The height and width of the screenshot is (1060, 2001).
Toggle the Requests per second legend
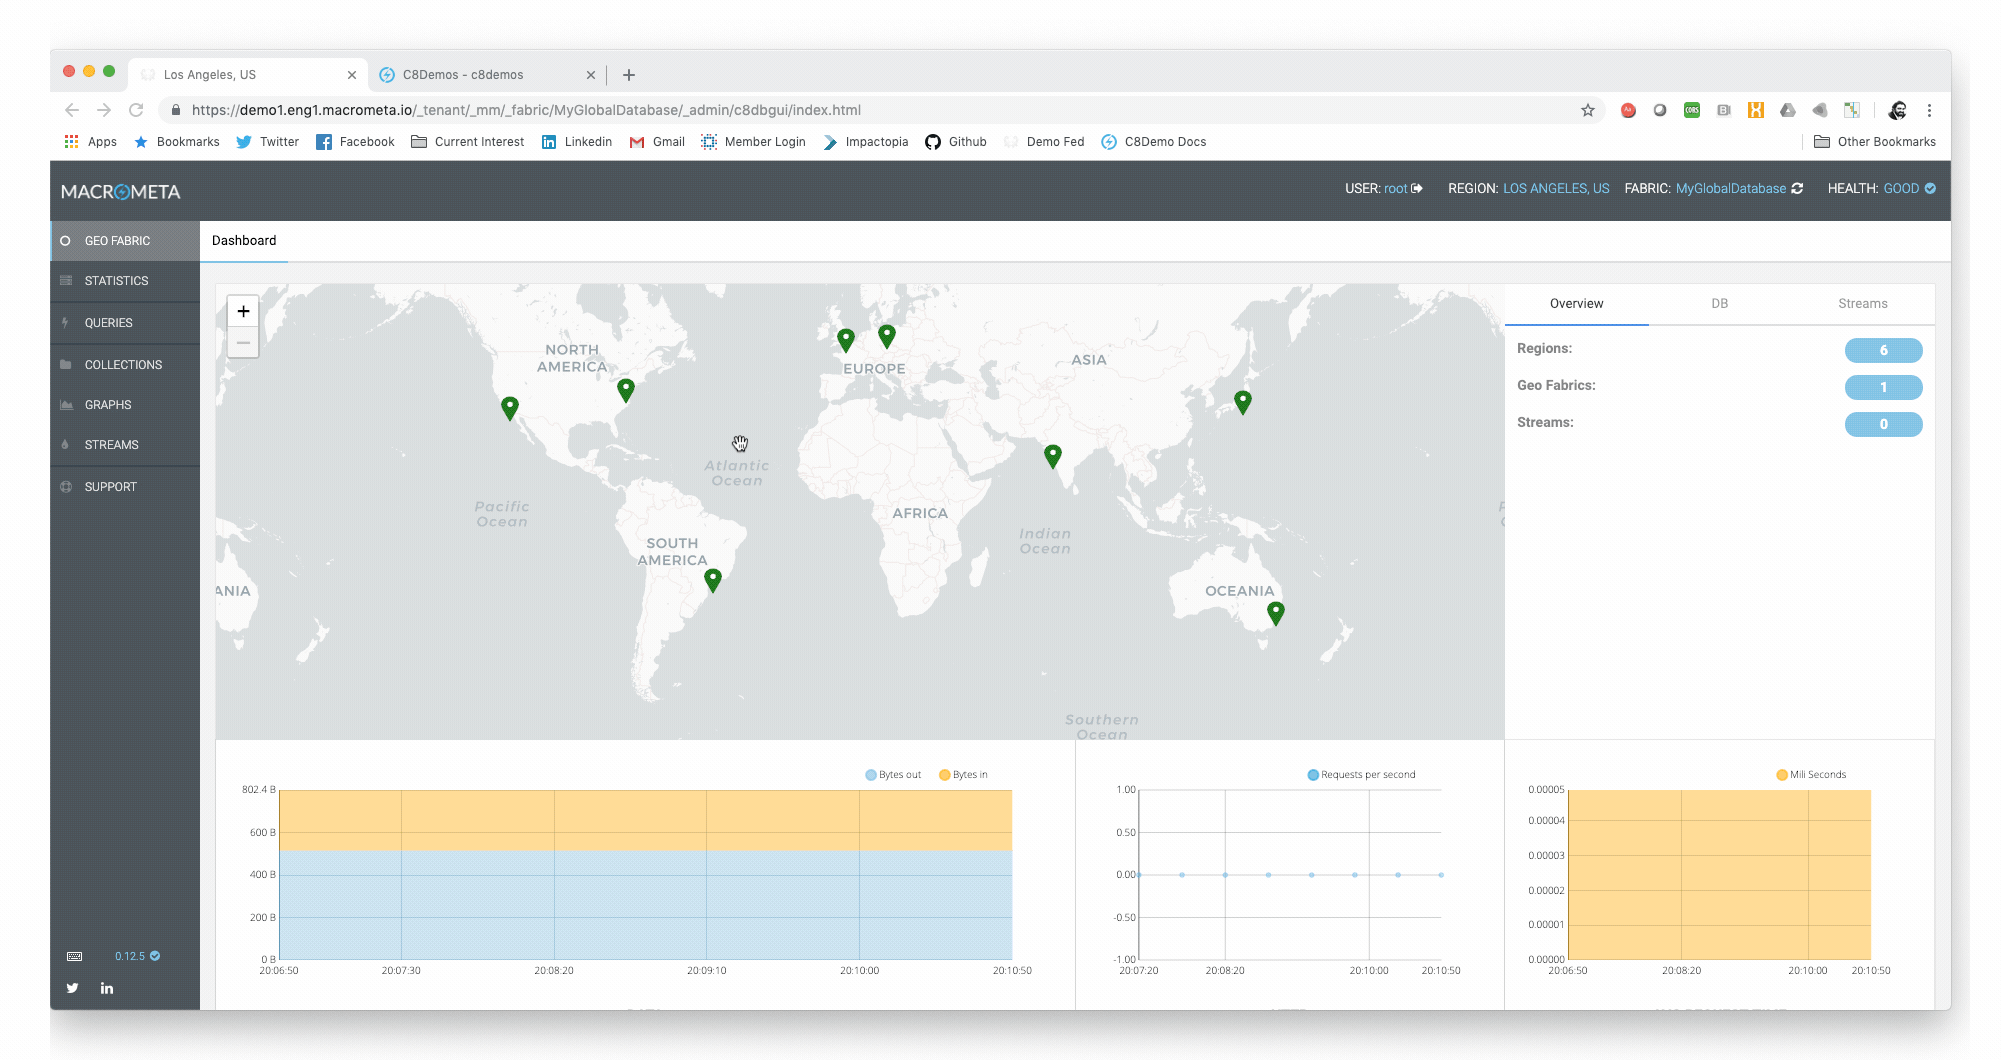(1361, 775)
